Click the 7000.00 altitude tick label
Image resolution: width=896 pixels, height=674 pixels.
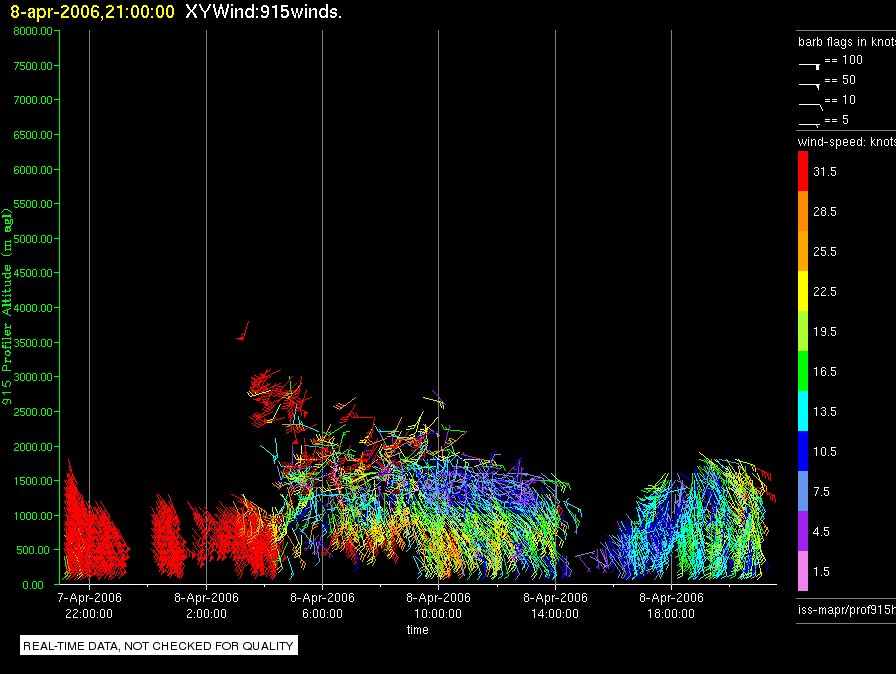point(33,100)
